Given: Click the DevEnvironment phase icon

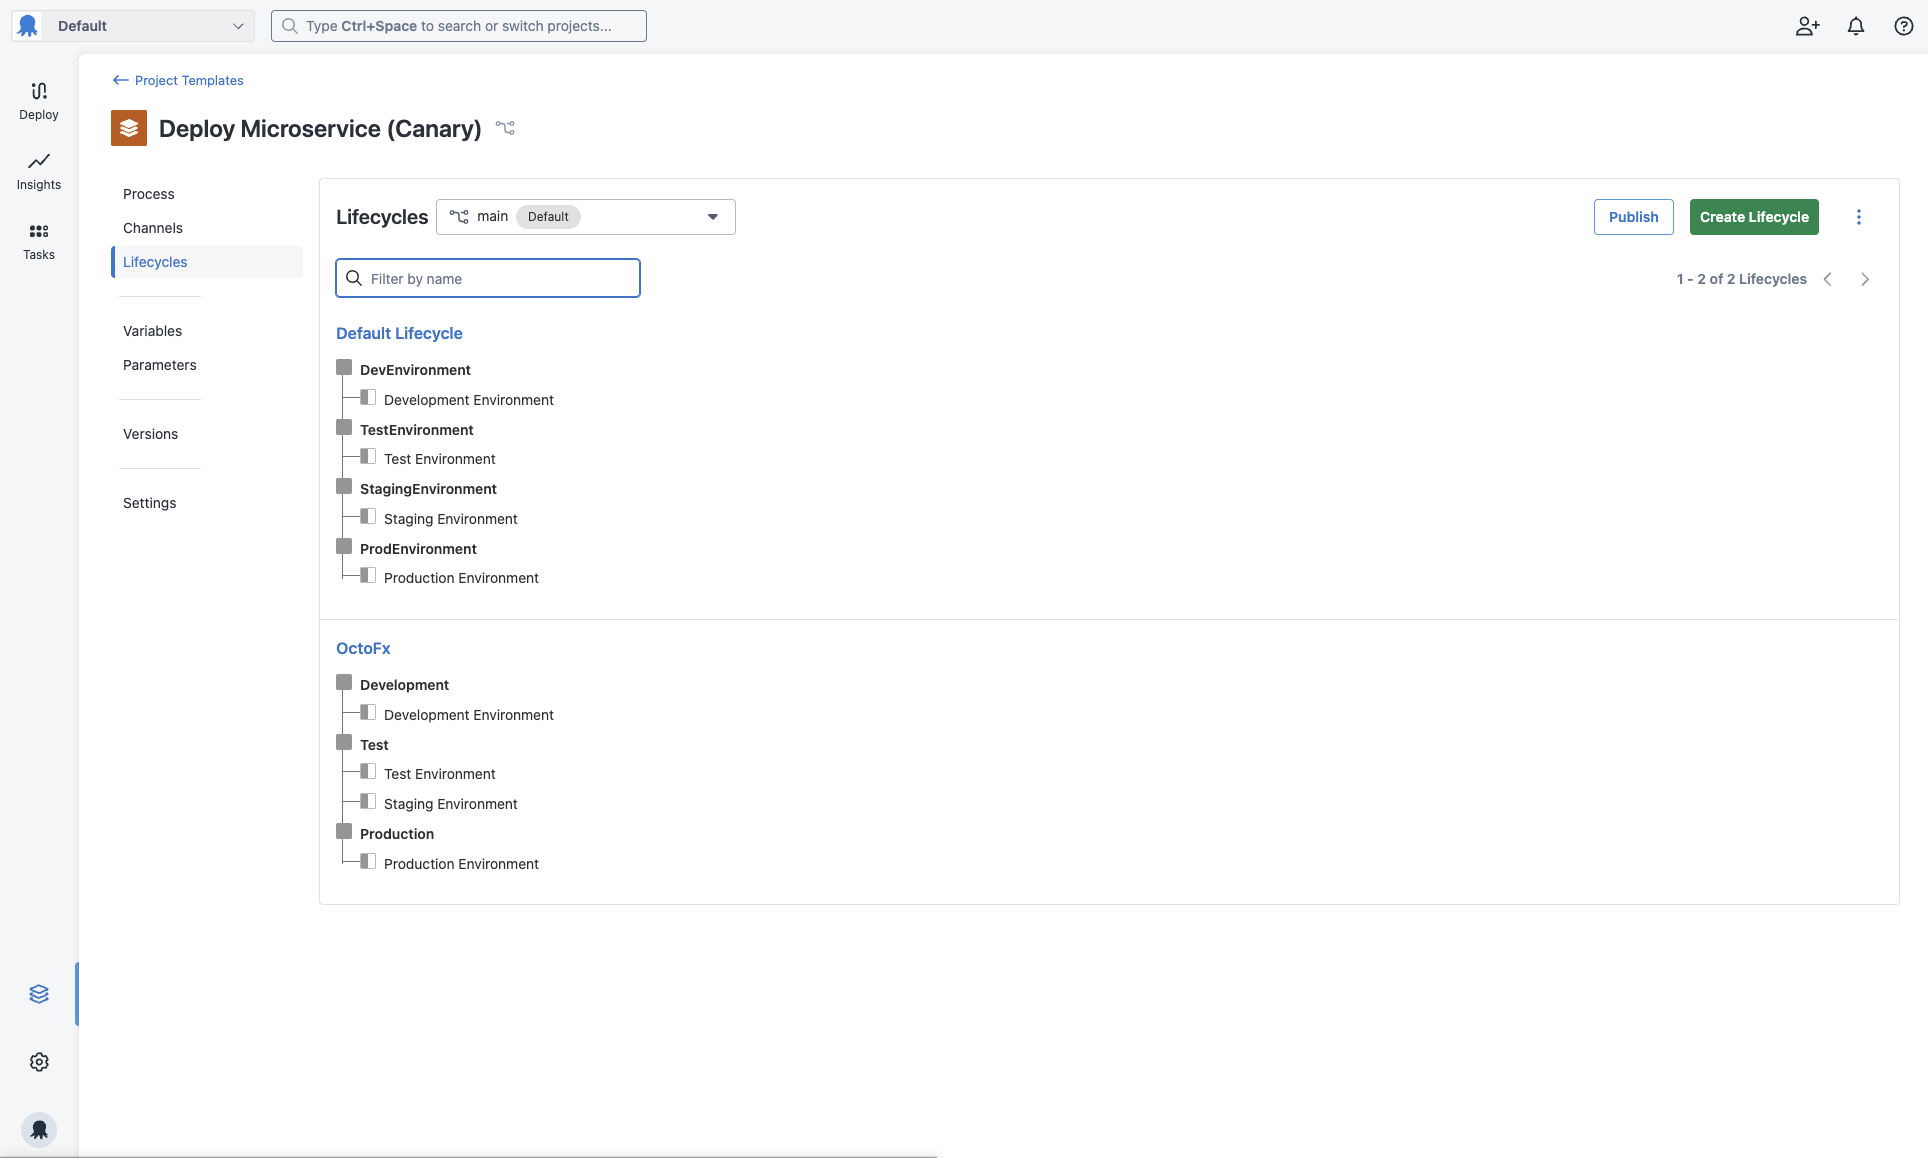Looking at the screenshot, I should point(344,368).
